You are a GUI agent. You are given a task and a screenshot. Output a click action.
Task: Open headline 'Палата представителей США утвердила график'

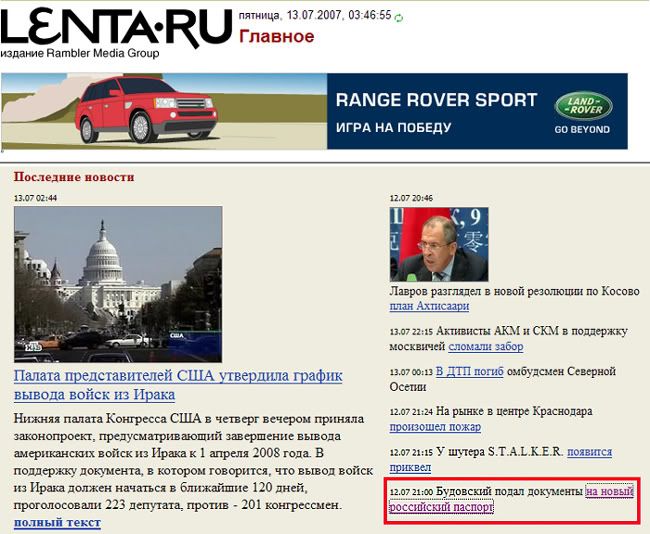point(178,385)
